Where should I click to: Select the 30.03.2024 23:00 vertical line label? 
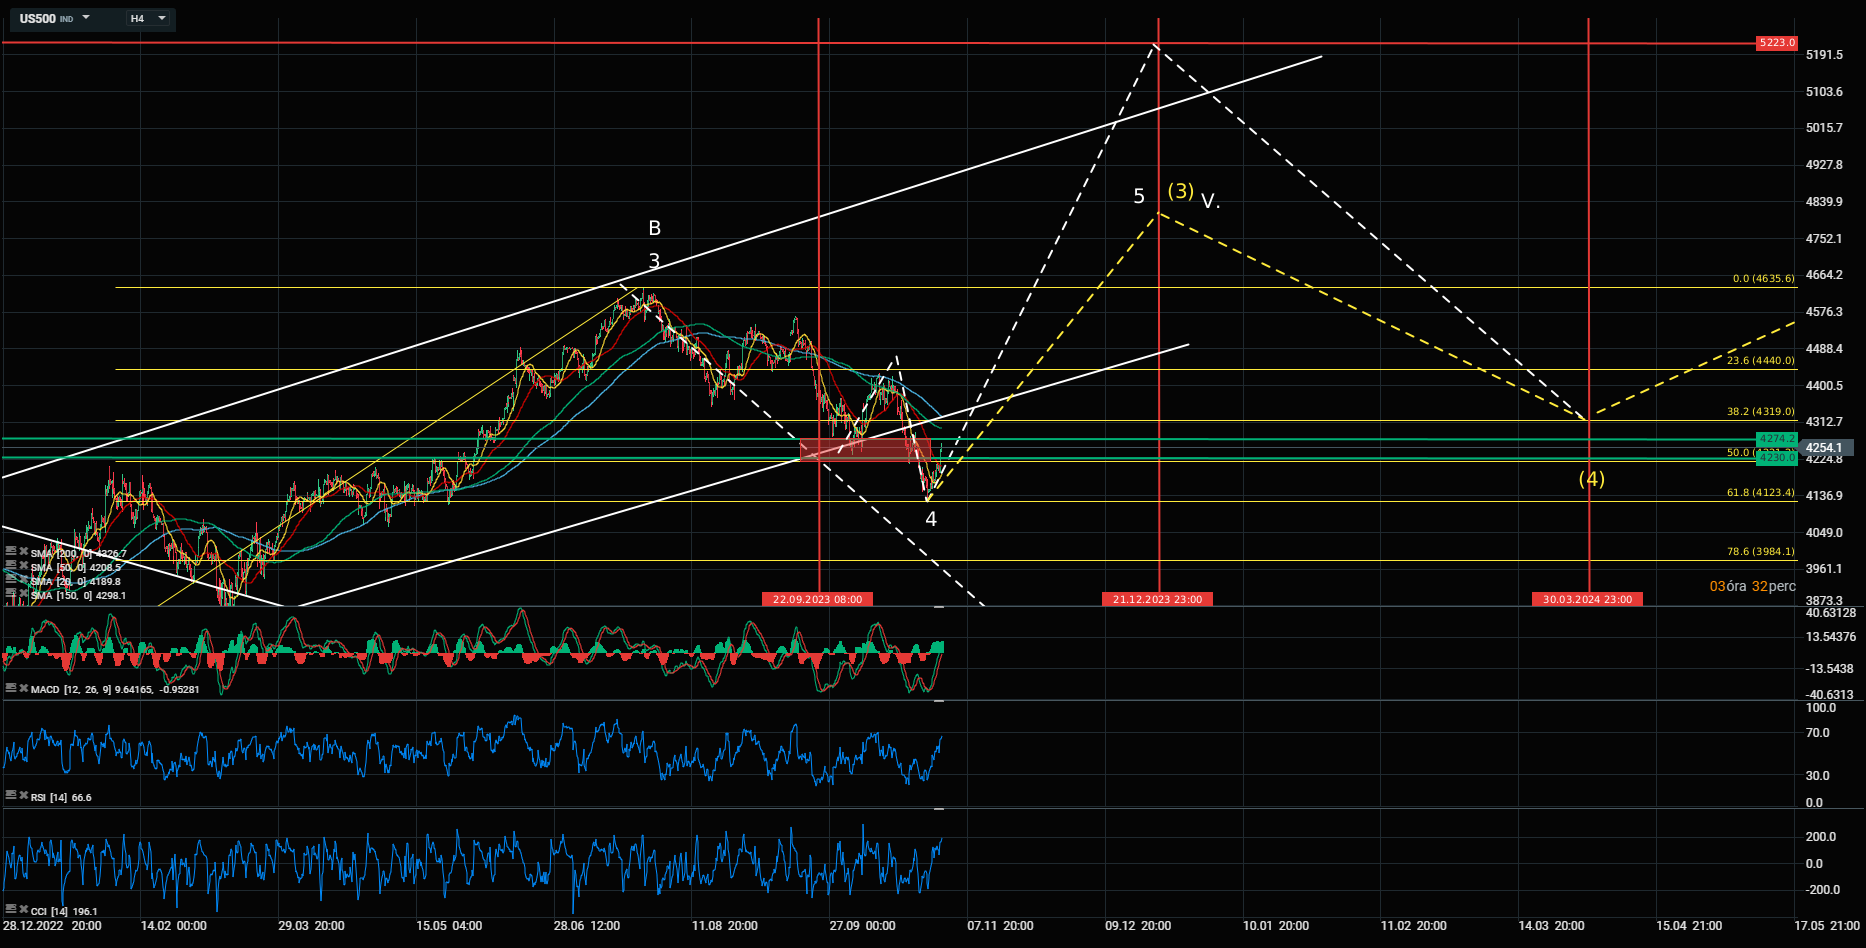pos(1587,599)
